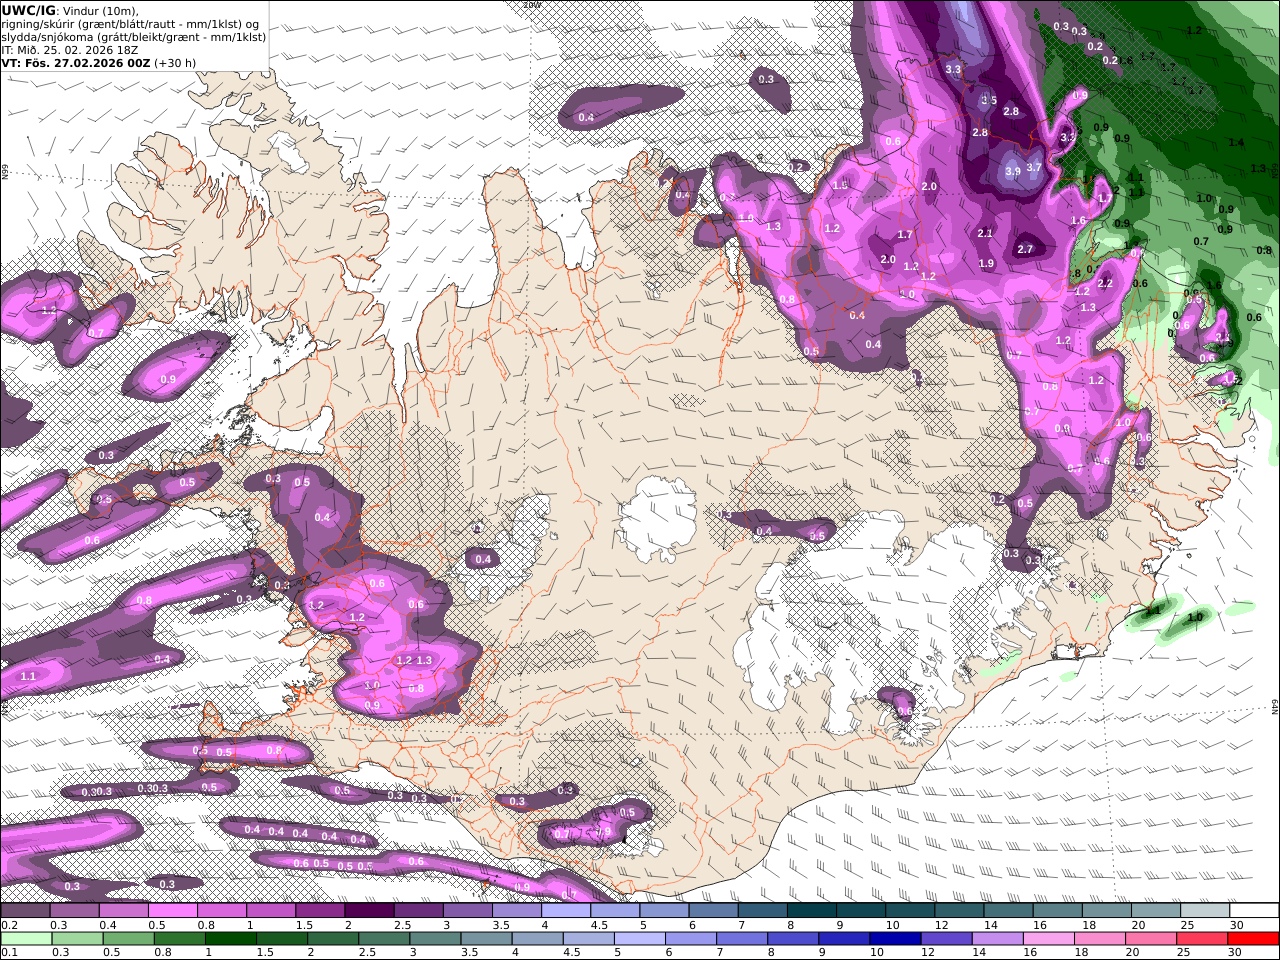Click lower legend swatch between 25 and 30
Viewport: 1280px width, 960px height.
click(1202, 939)
